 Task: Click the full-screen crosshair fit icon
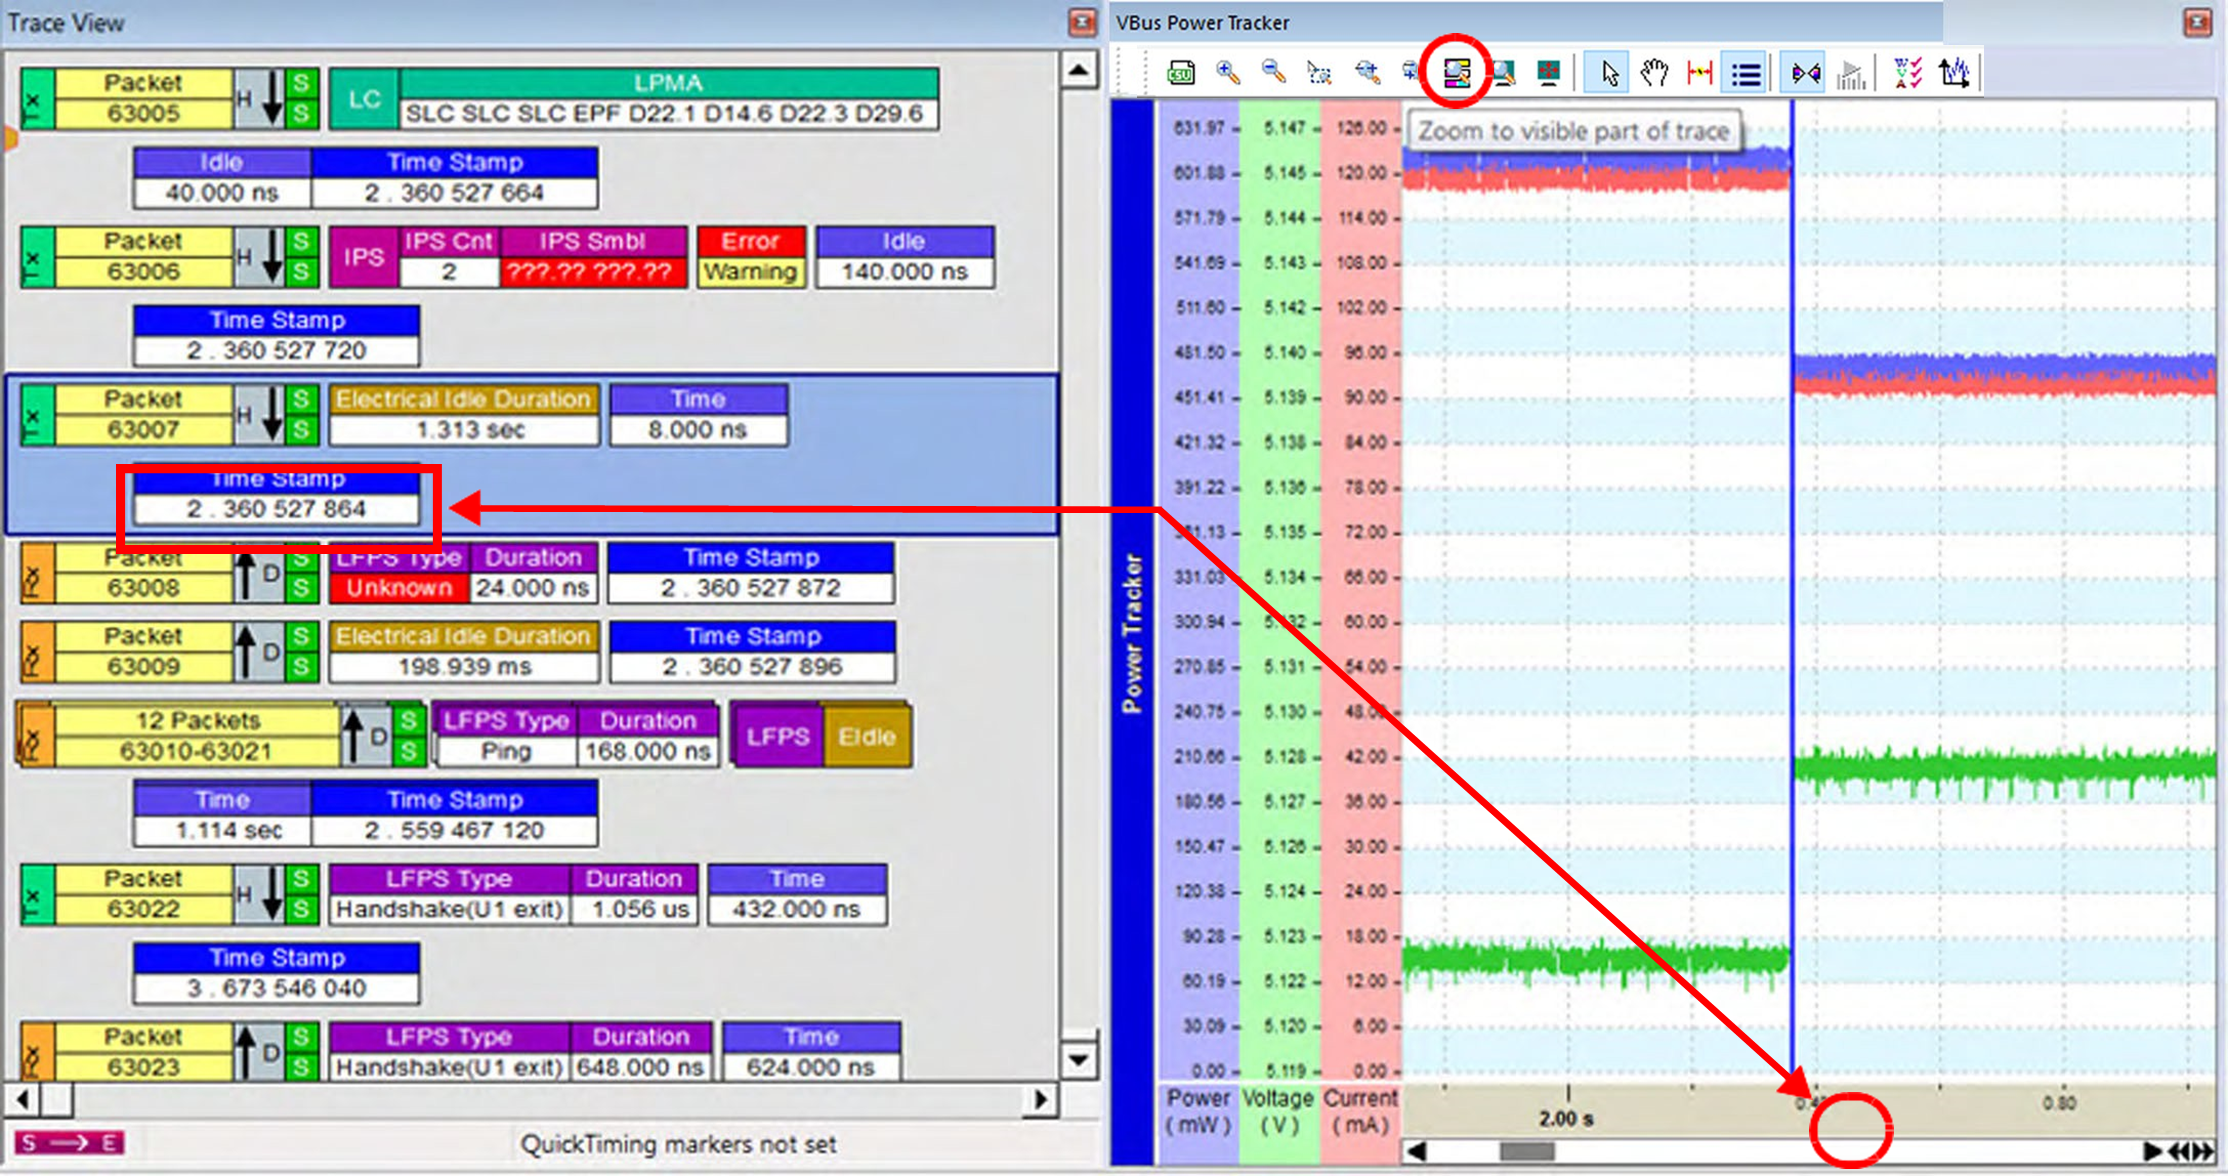(x=1548, y=73)
